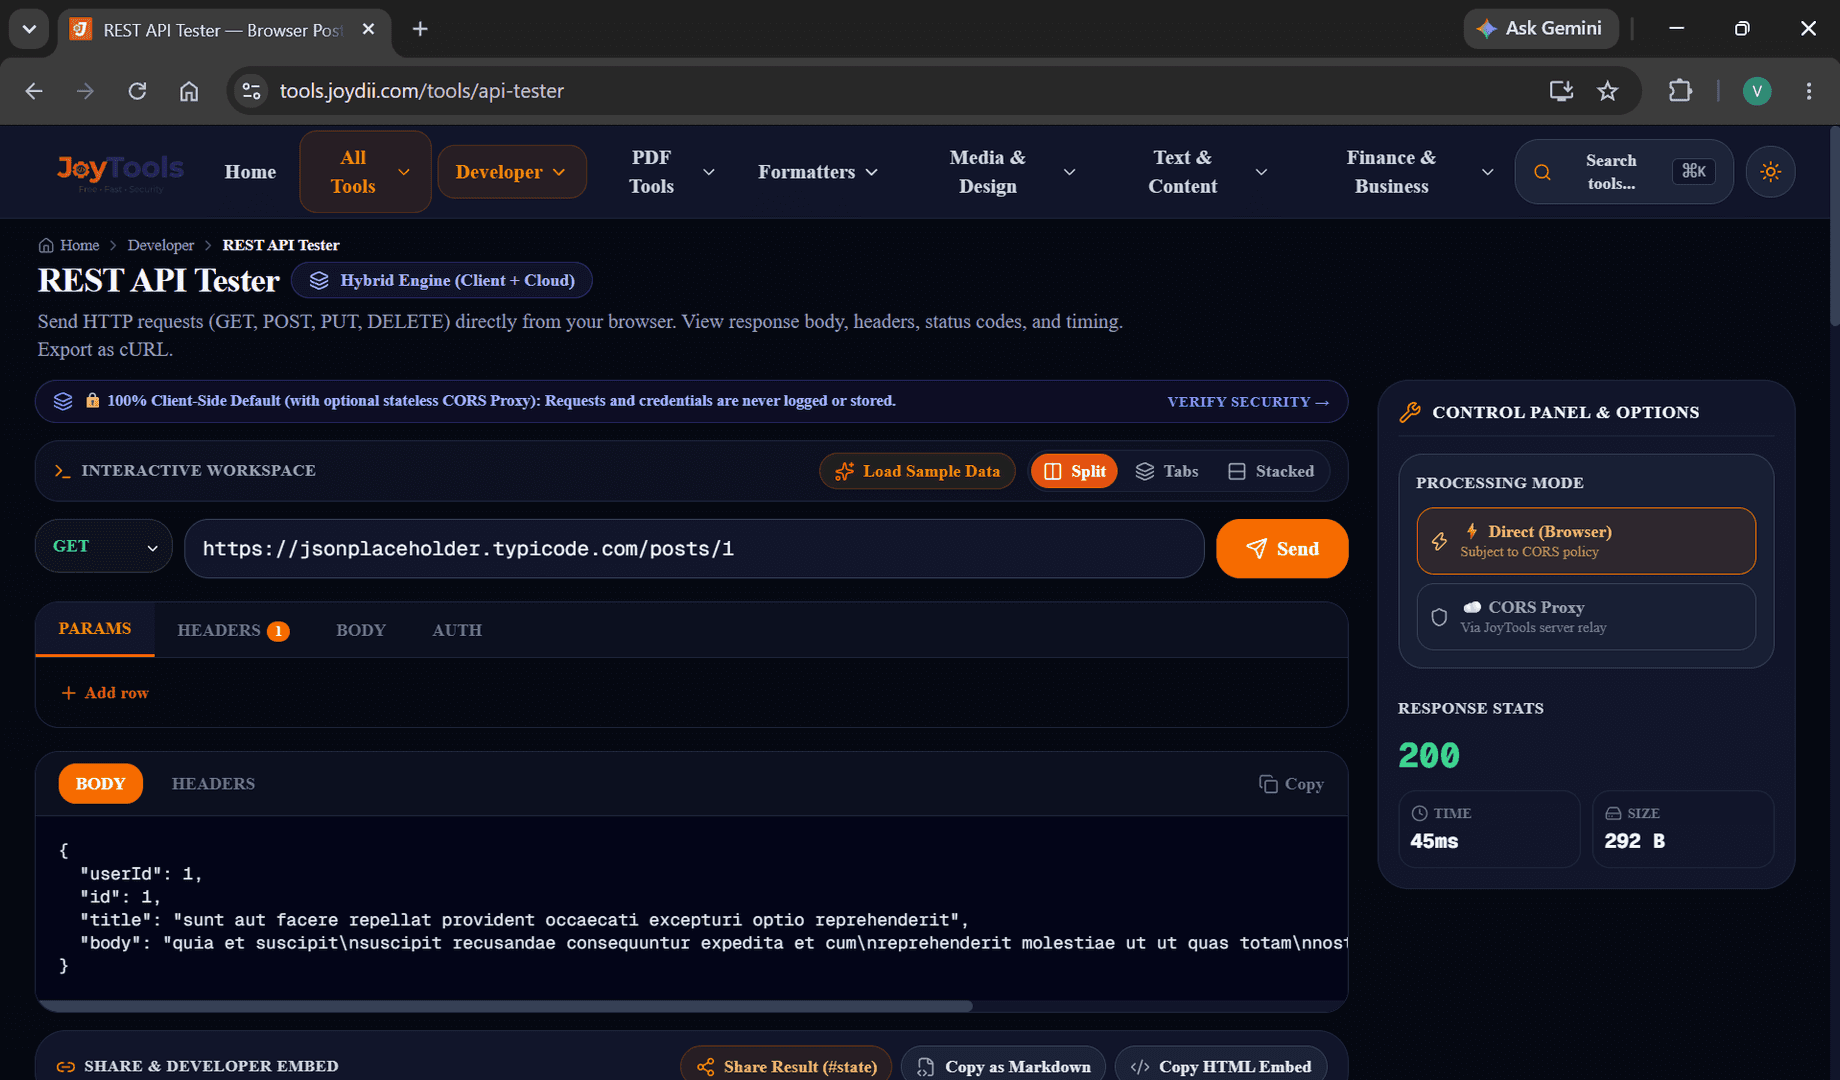
Task: Click the 45ms time value
Action: click(x=1434, y=842)
